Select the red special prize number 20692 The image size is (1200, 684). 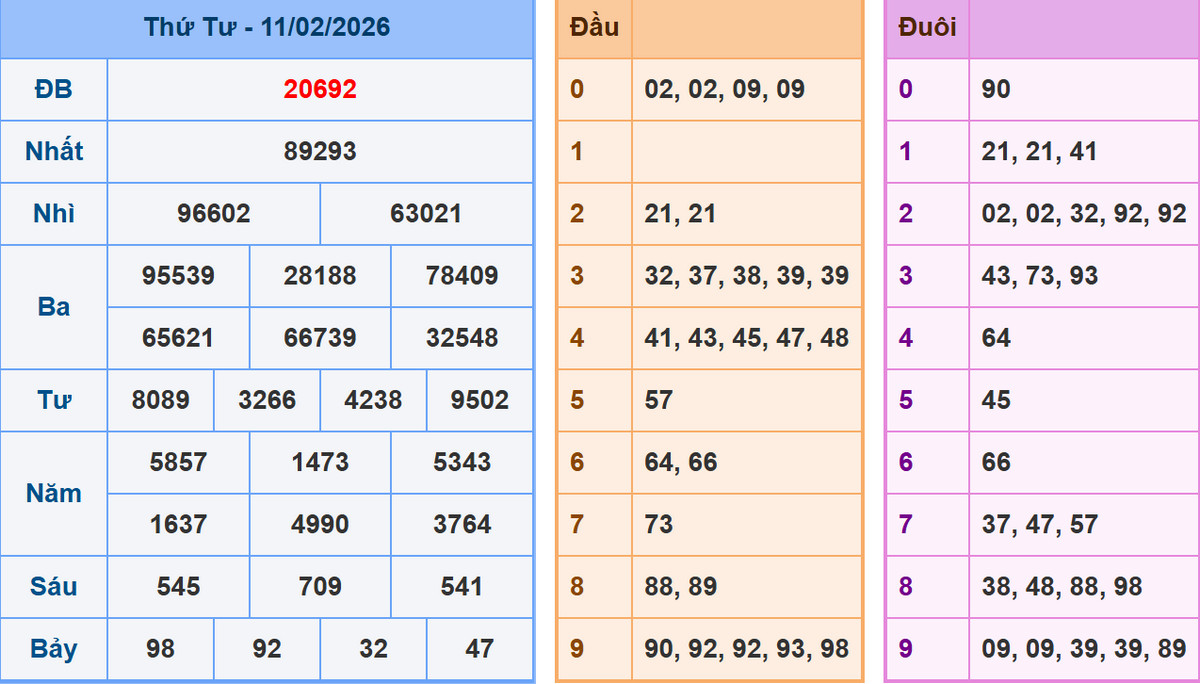[320, 90]
